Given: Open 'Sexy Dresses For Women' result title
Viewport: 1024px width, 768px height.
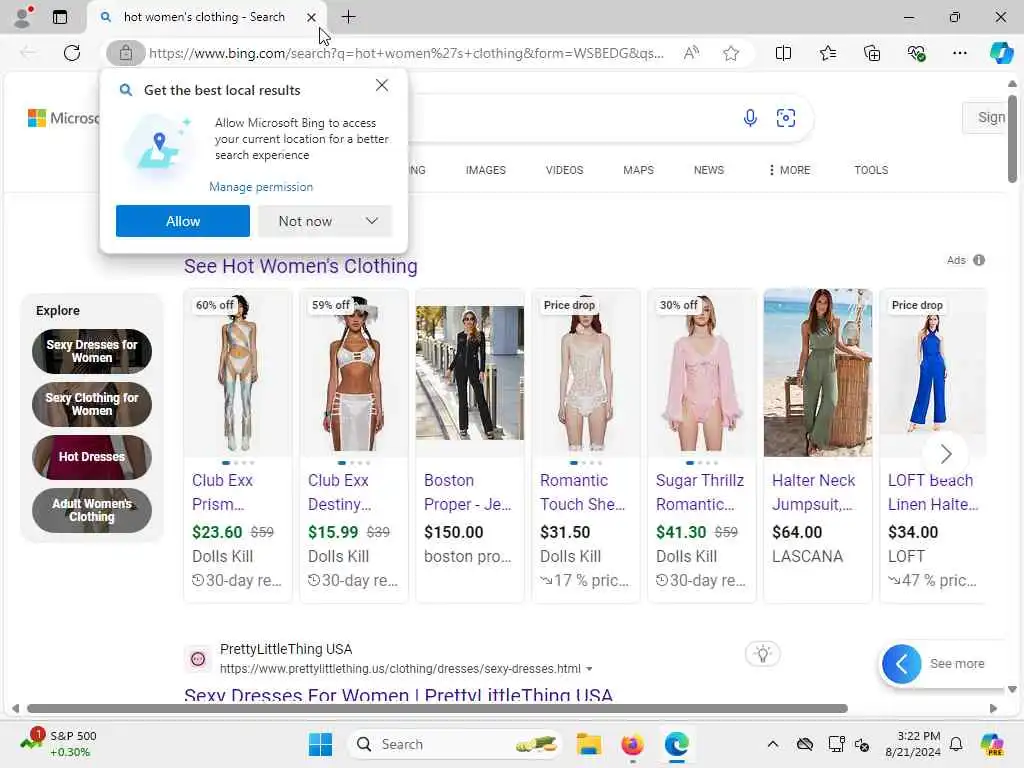Looking at the screenshot, I should 398,694.
